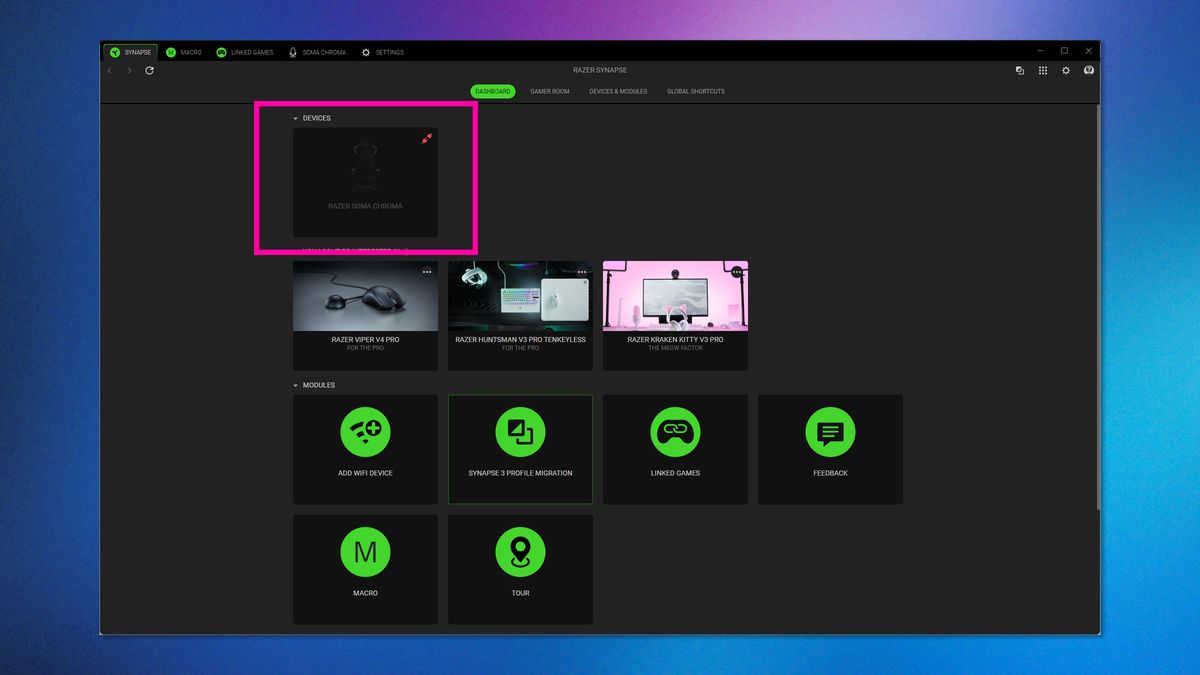
Task: Select the Dashboard sub-tab
Action: [x=493, y=91]
